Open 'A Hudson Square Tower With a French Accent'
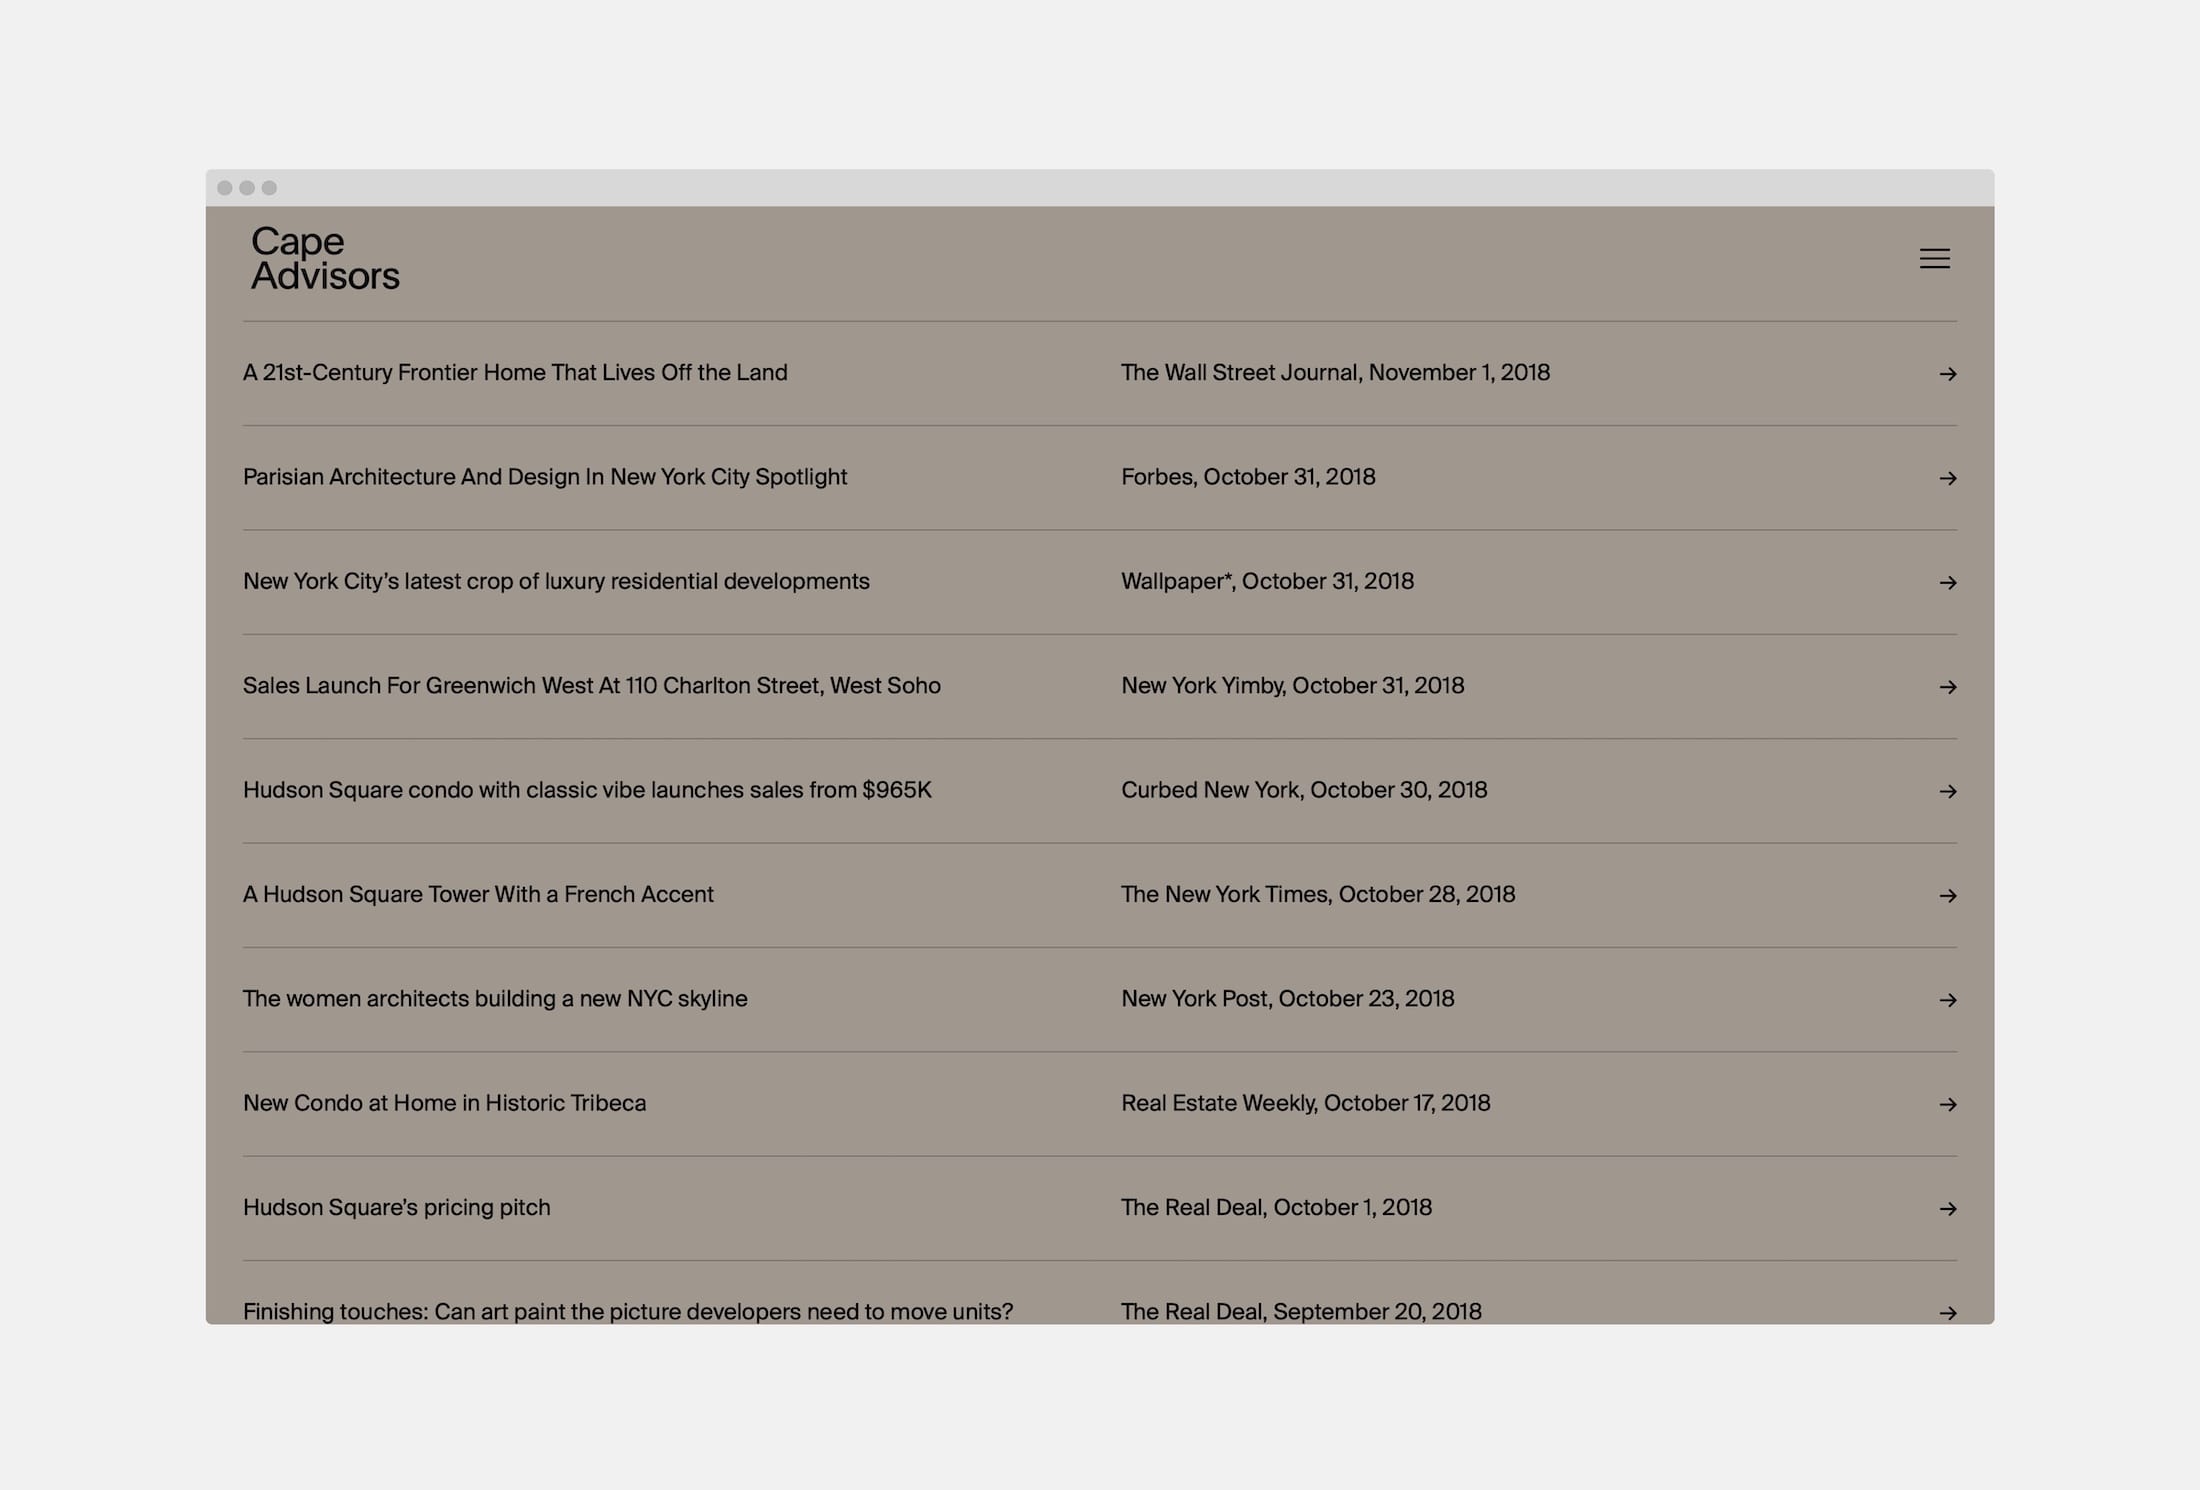2200x1490 pixels. [478, 895]
